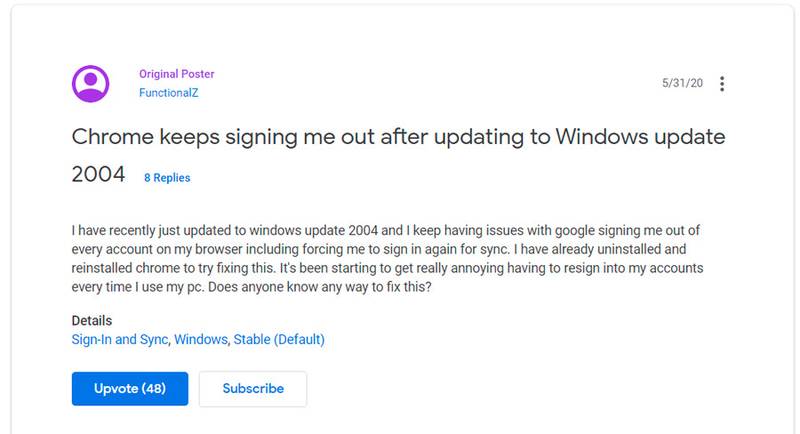Image resolution: width=800 pixels, height=434 pixels.
Task: Click the 5/31/20 post date
Action: tap(682, 83)
